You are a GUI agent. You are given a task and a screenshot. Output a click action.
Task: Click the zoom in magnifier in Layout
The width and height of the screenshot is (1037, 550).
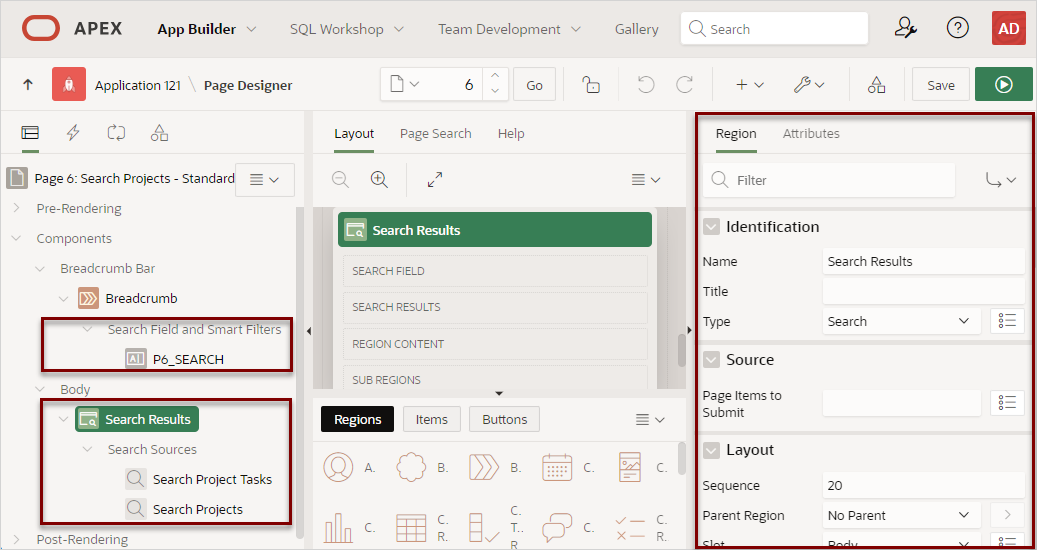point(379,180)
